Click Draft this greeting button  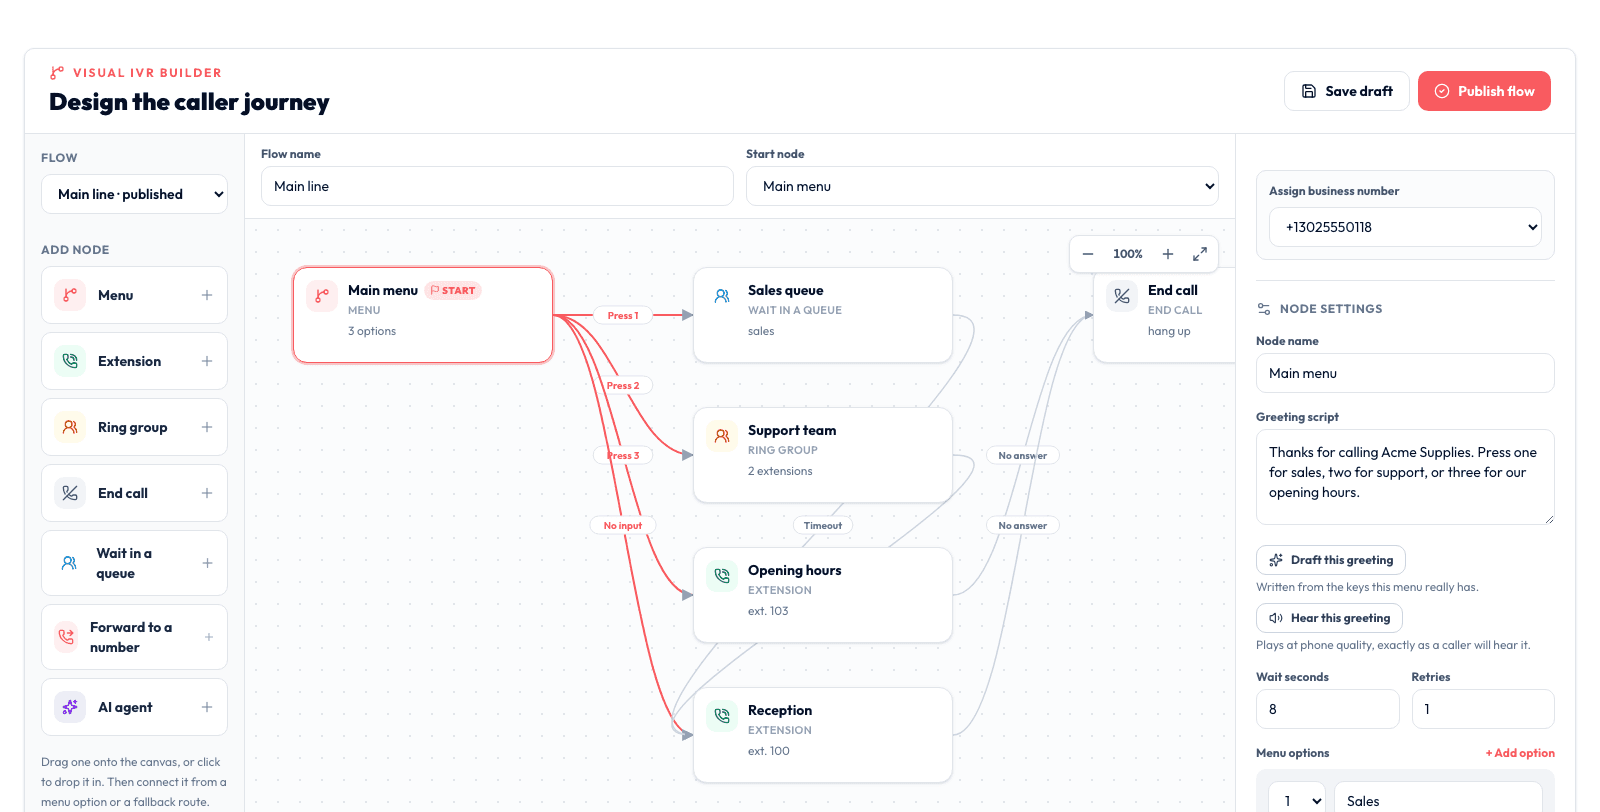(x=1331, y=560)
